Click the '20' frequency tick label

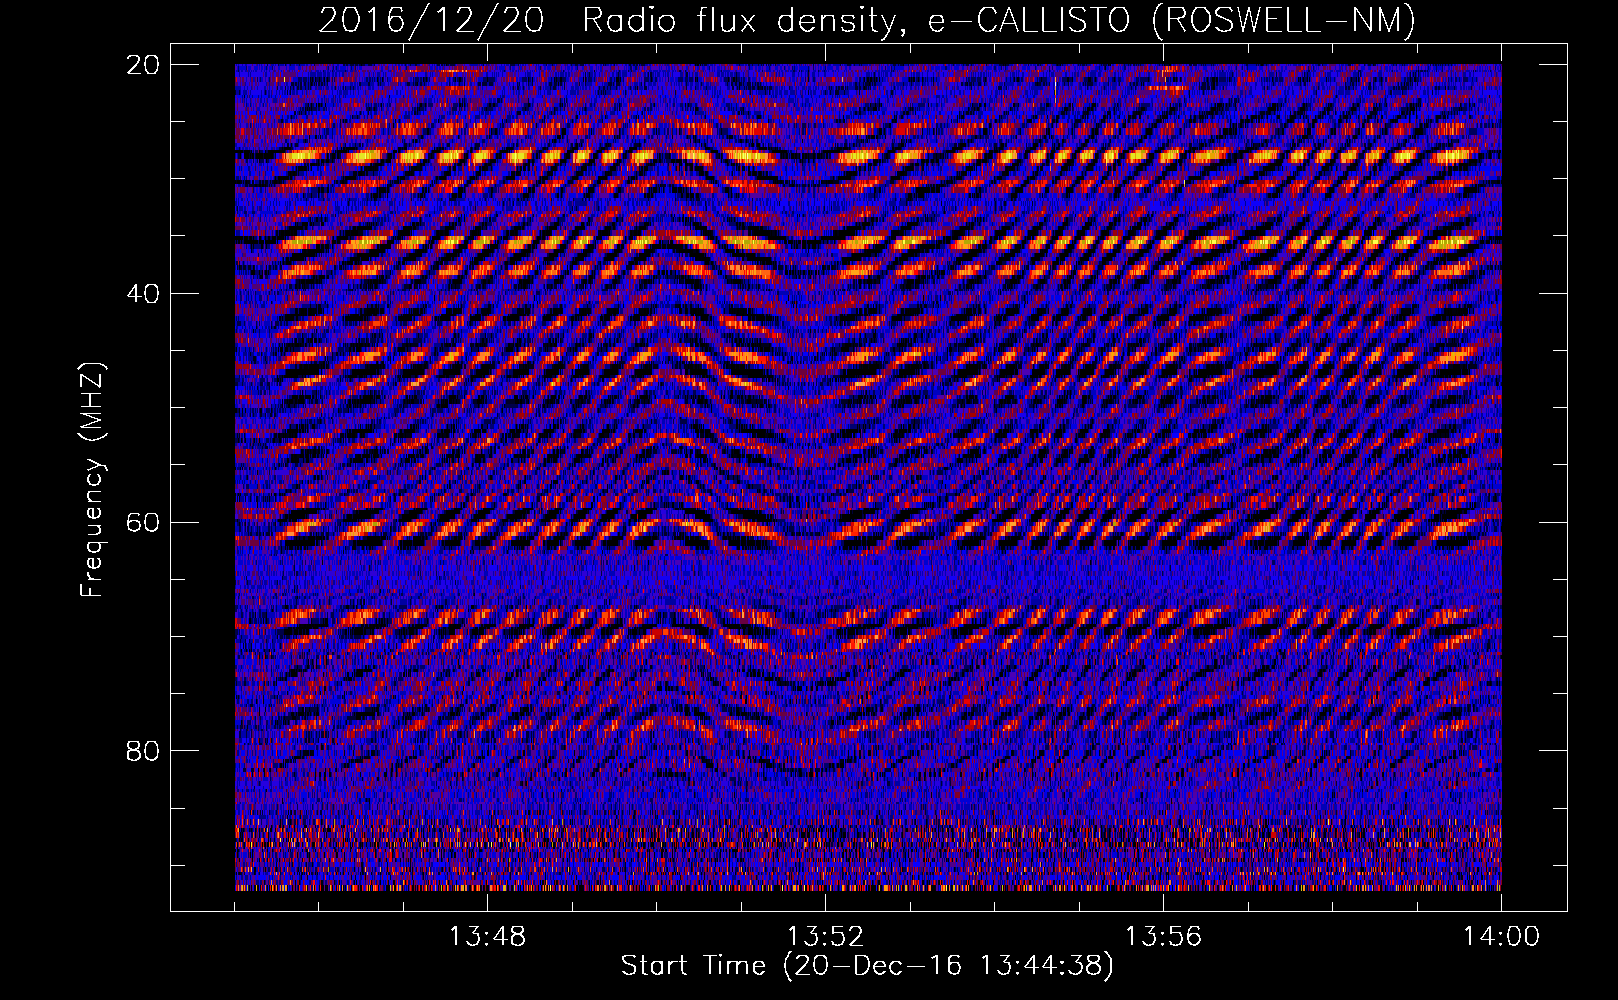[x=143, y=65]
